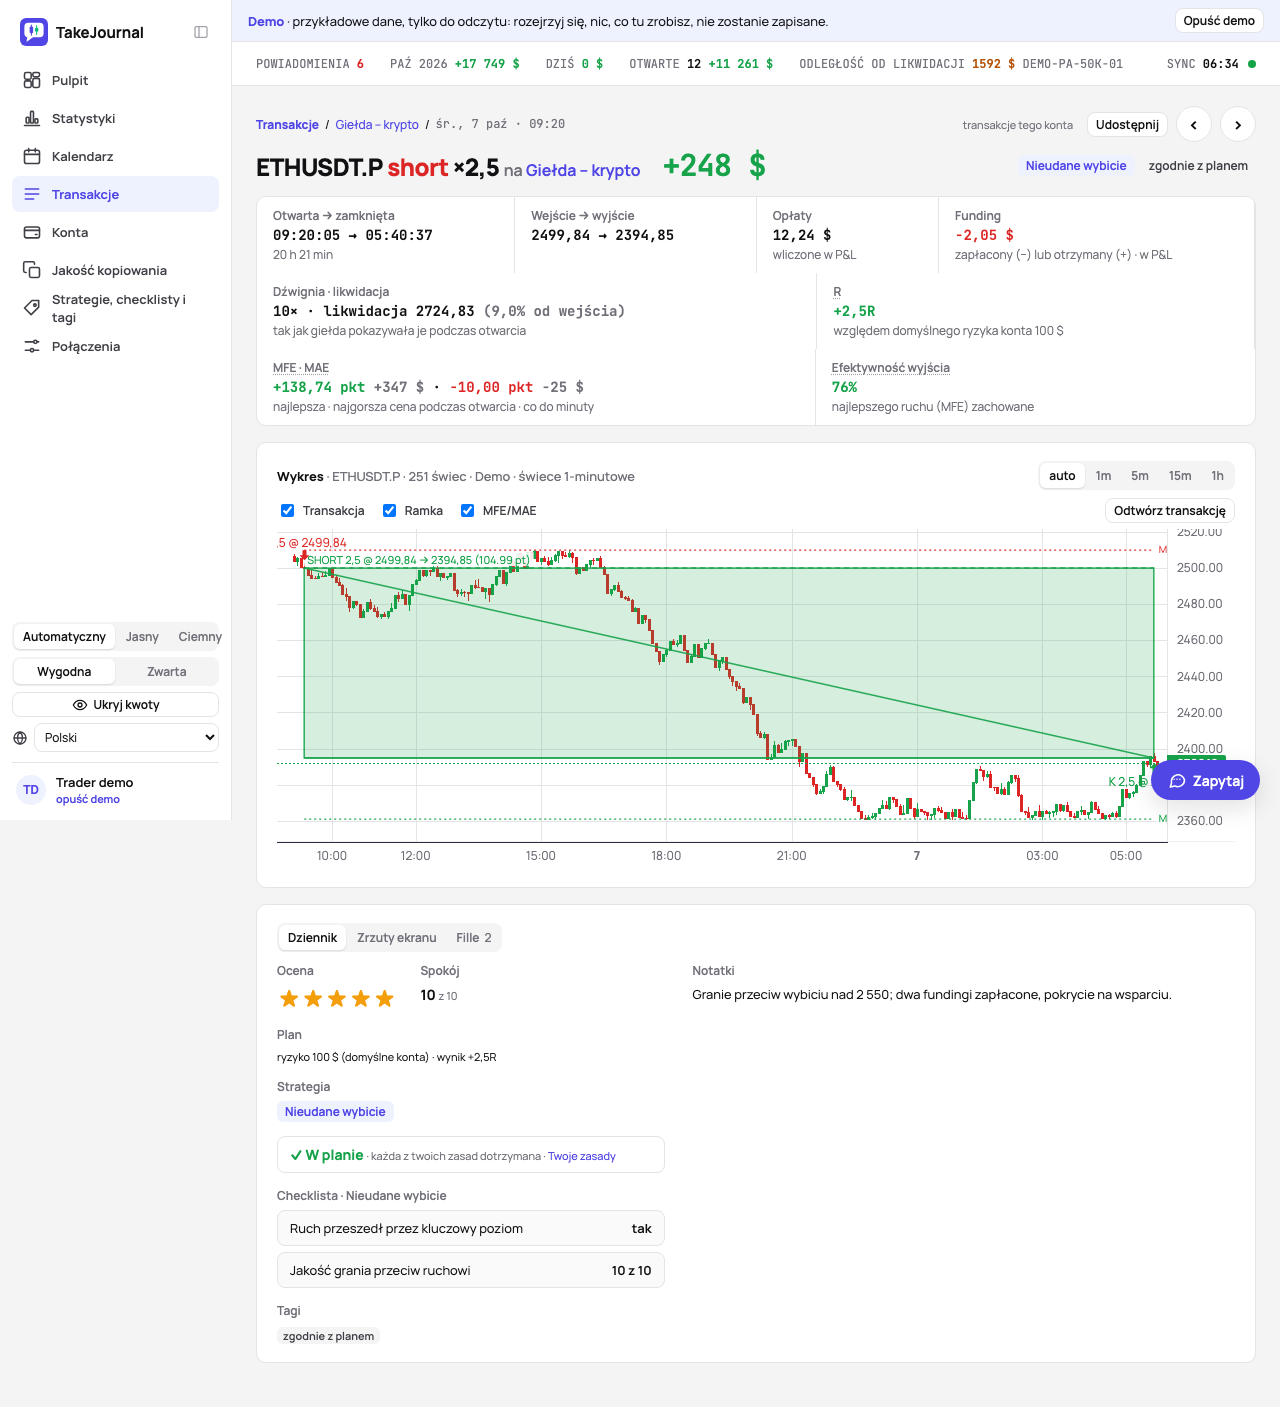Uncheck the Ramka chart checkbox
Screen dimensions: 1280x1407
(x=390, y=511)
